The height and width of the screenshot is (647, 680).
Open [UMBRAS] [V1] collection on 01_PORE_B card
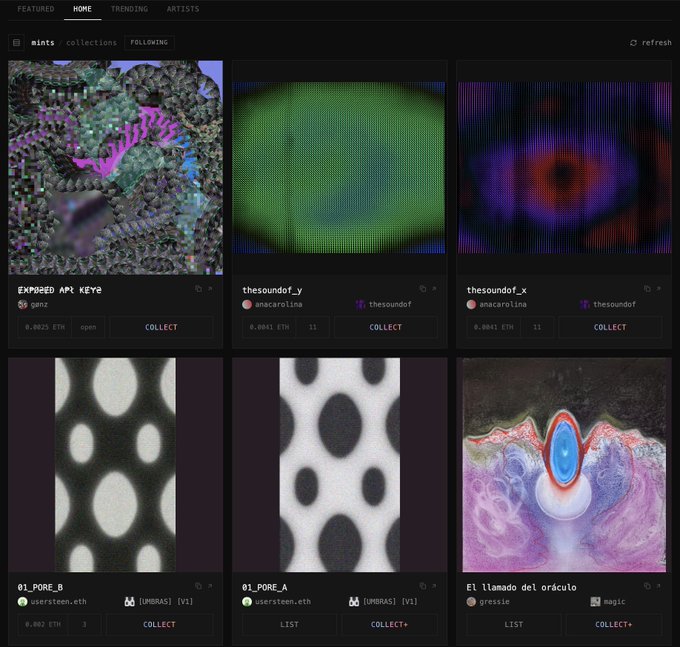(x=166, y=602)
